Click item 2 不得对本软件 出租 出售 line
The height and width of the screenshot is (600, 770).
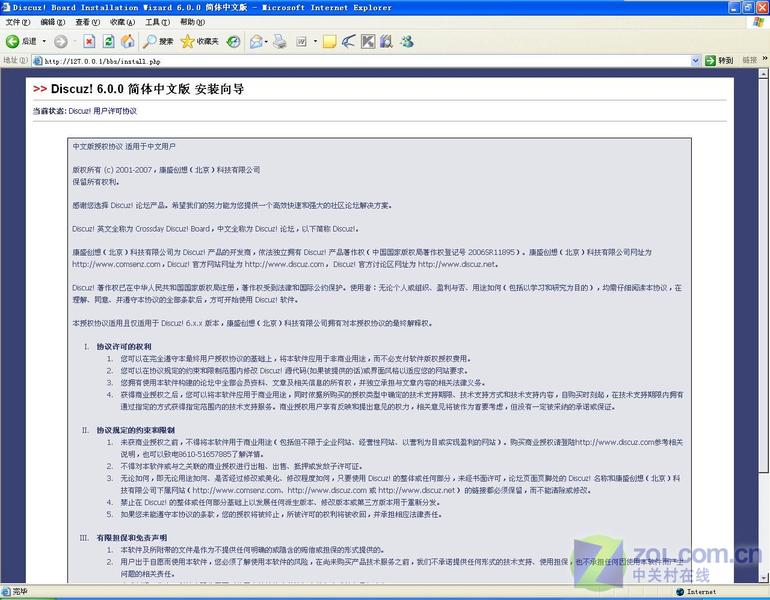[242, 466]
